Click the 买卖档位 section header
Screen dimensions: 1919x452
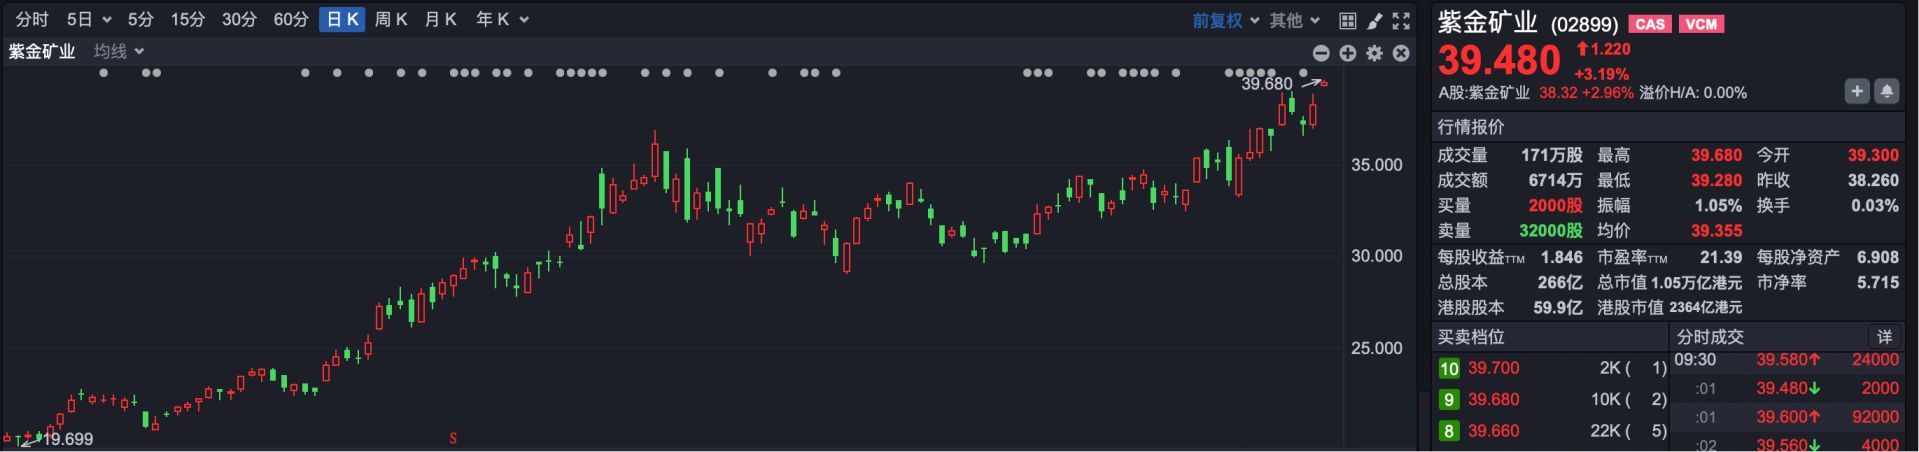pos(1471,337)
